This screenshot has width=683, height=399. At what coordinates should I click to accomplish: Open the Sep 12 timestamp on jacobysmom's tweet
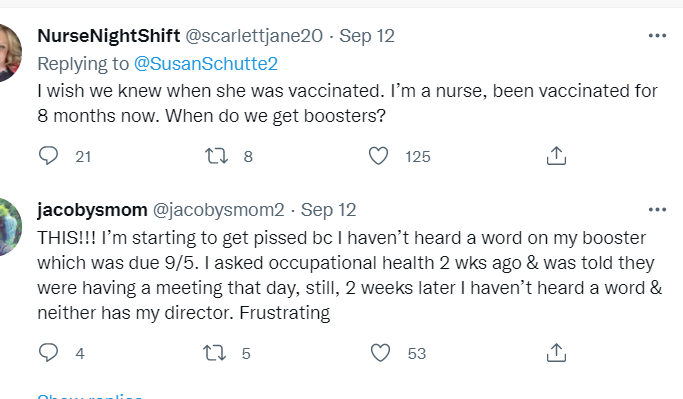click(328, 210)
